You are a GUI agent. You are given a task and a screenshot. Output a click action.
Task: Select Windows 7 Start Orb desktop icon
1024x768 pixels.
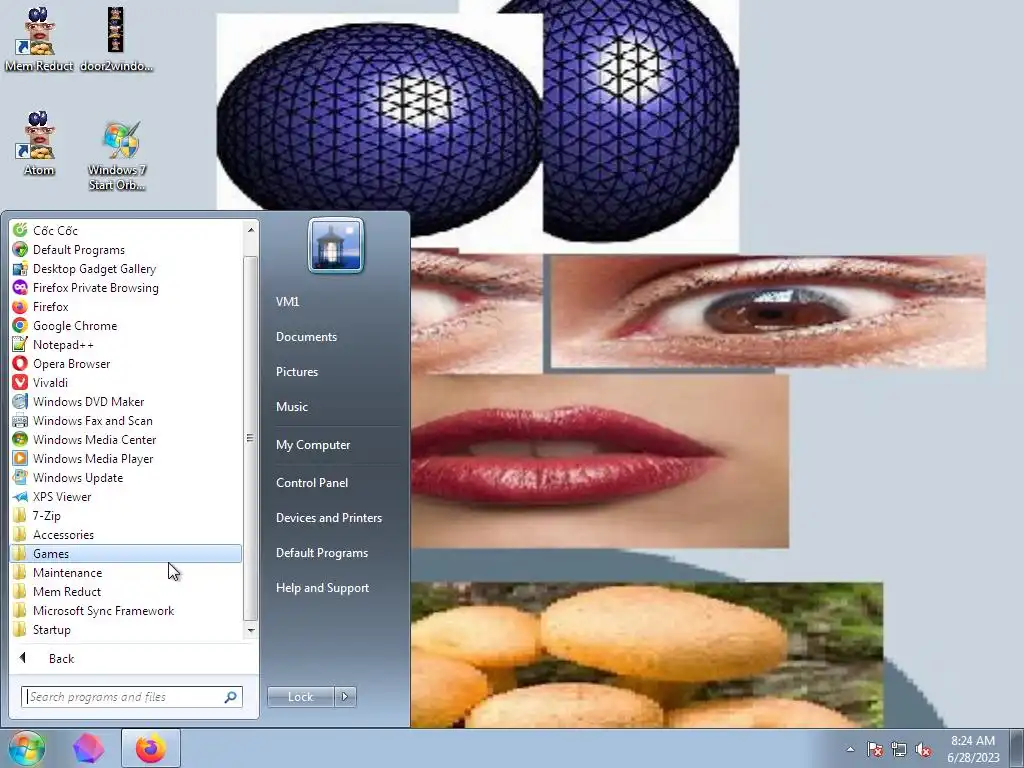[117, 155]
